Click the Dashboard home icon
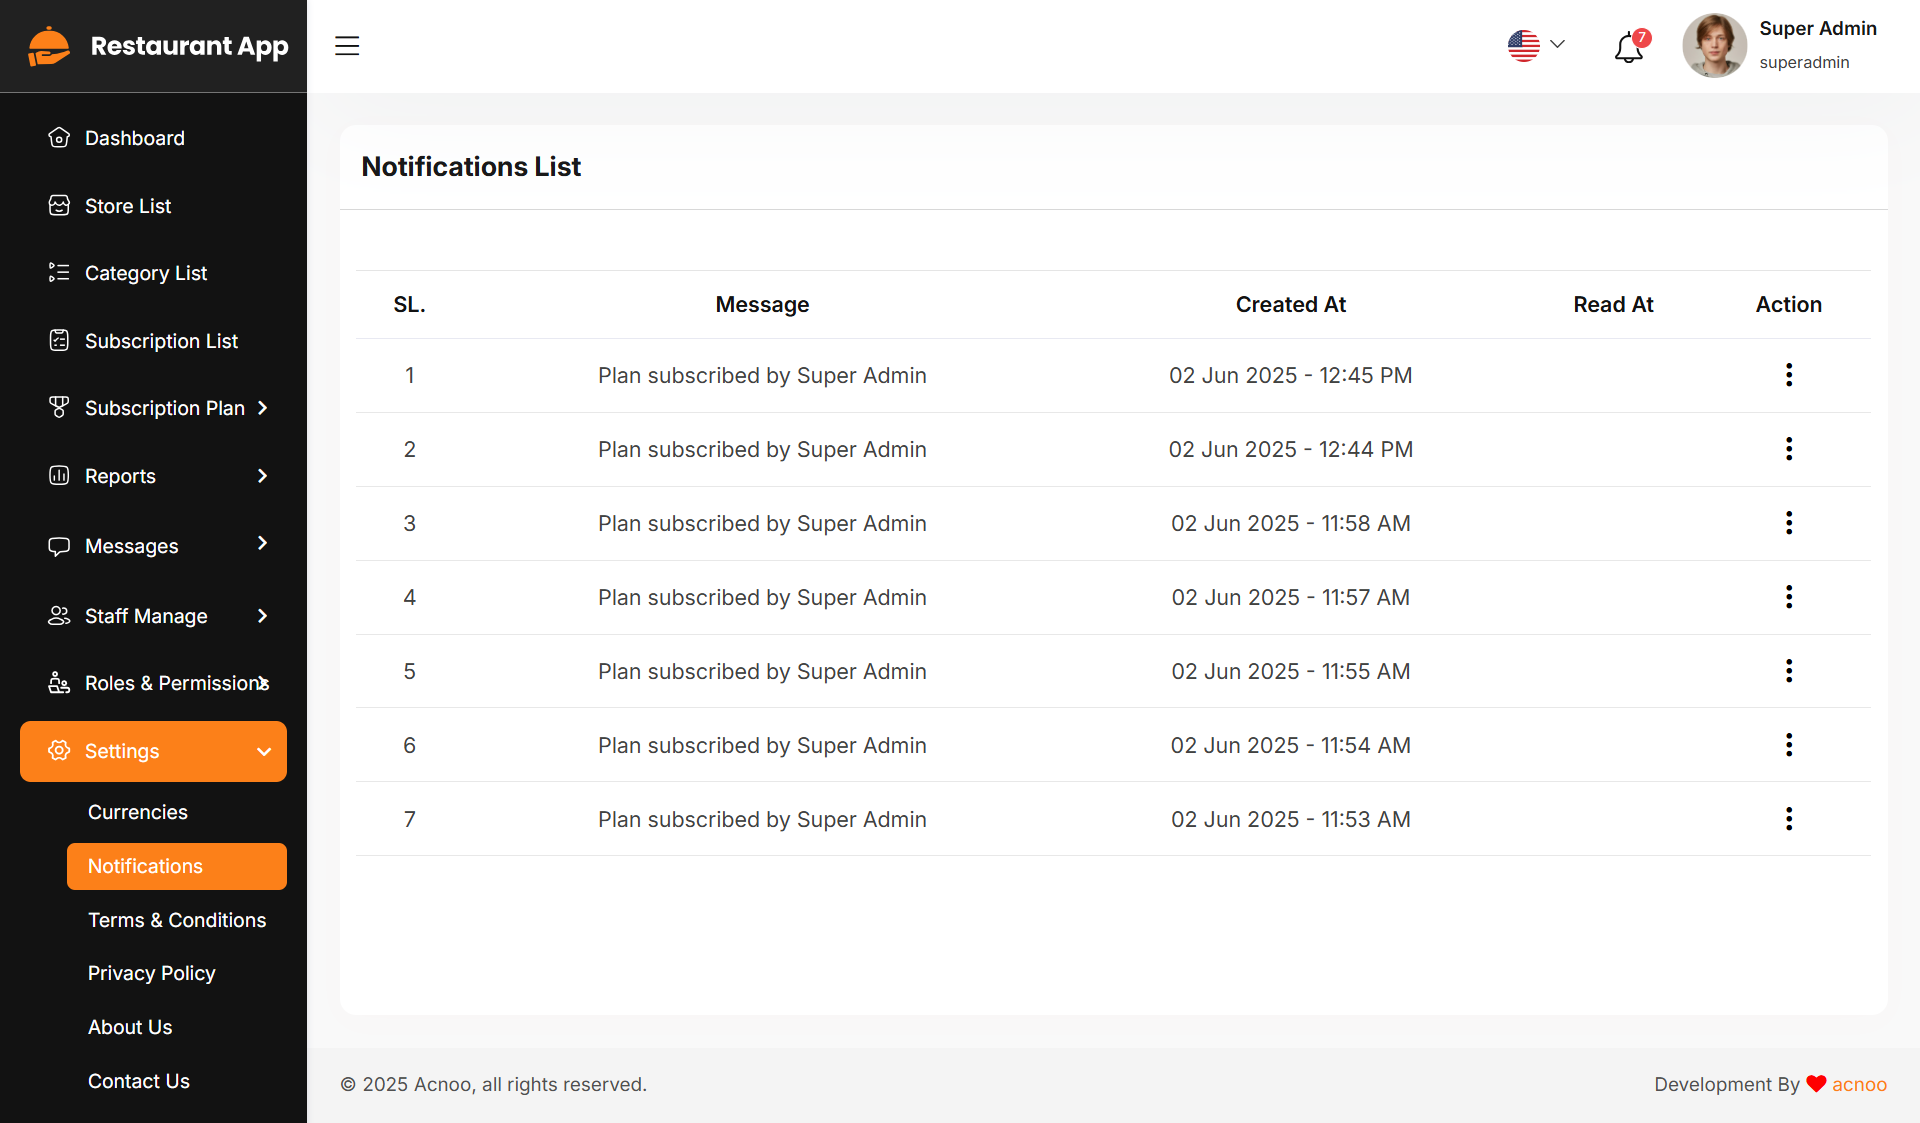The height and width of the screenshot is (1123, 1920). [59, 138]
